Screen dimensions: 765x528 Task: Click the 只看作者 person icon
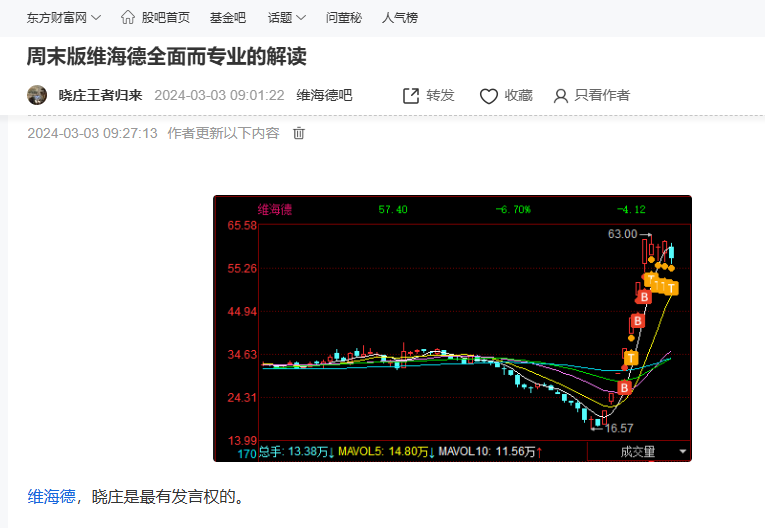(x=561, y=96)
